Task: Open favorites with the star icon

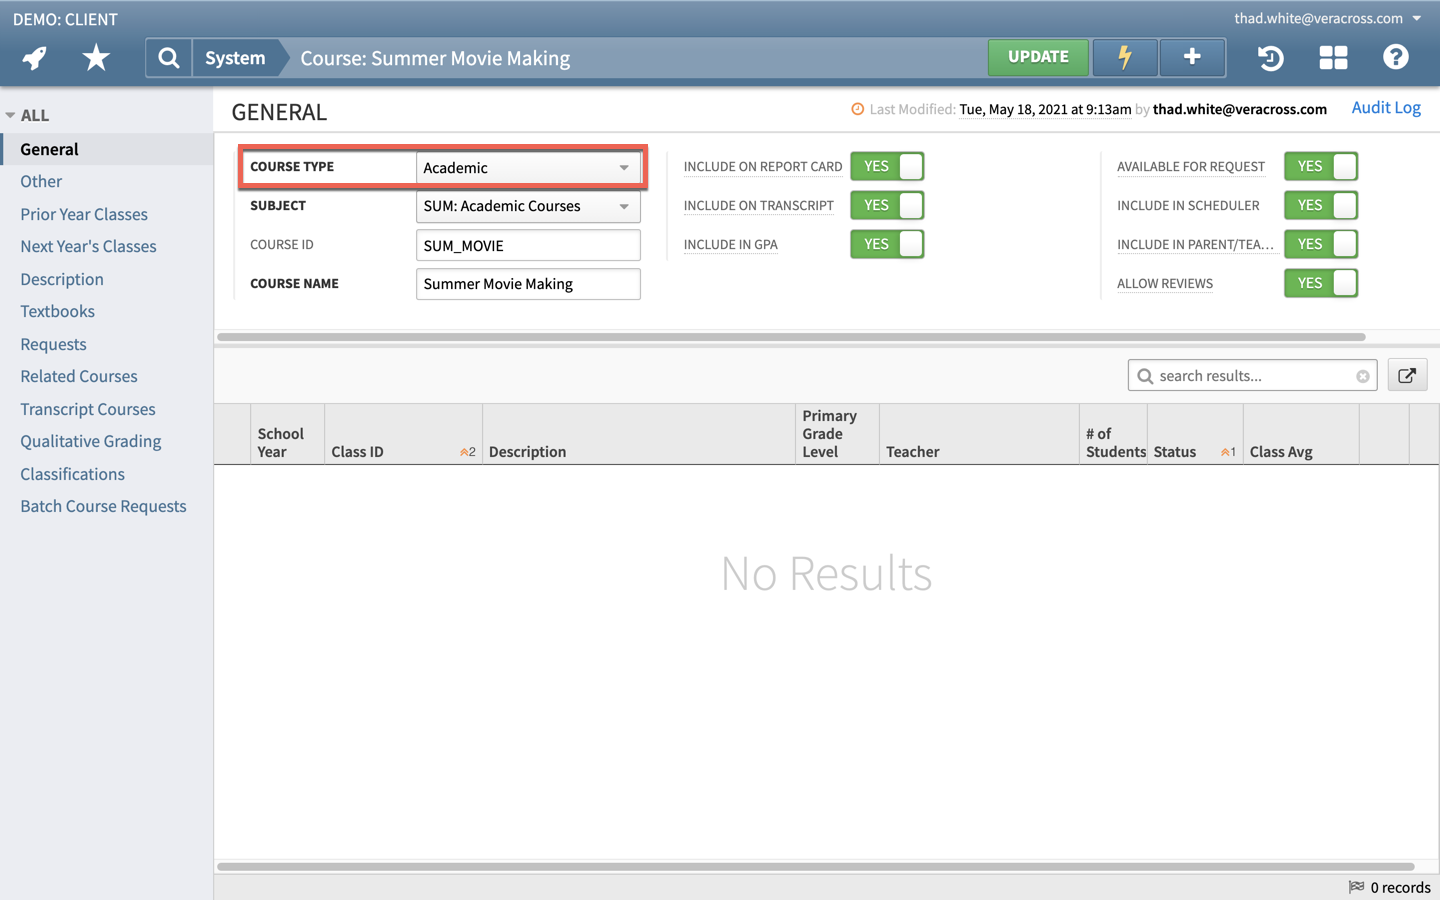Action: [x=96, y=58]
